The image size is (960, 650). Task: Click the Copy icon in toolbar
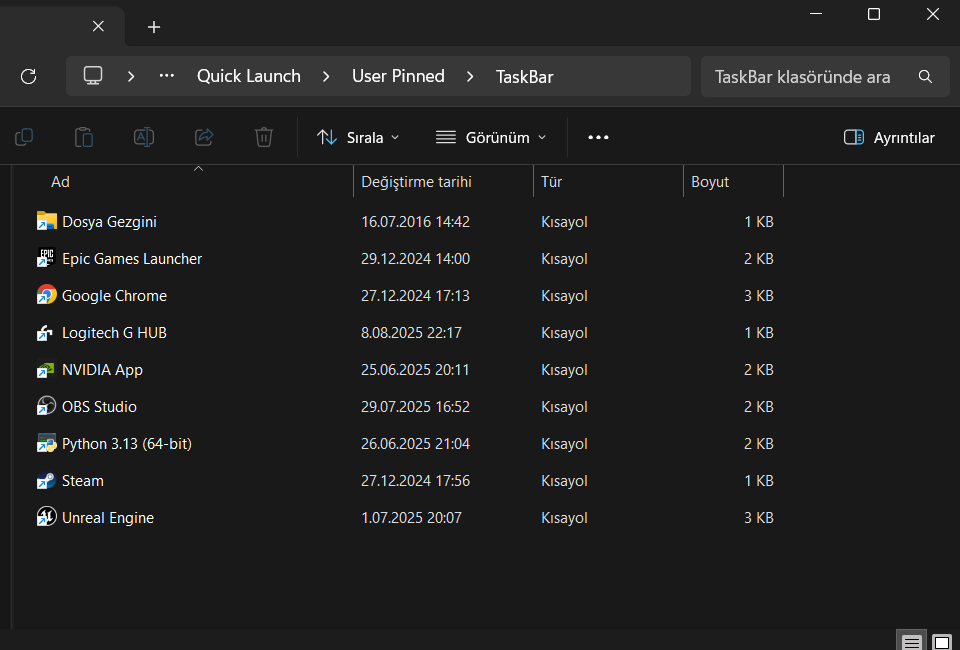[x=24, y=137]
